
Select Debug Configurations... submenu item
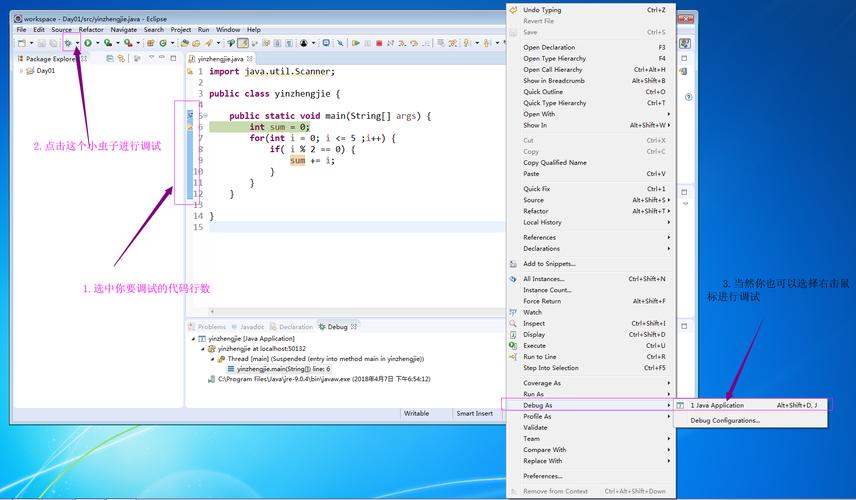click(x=751, y=420)
